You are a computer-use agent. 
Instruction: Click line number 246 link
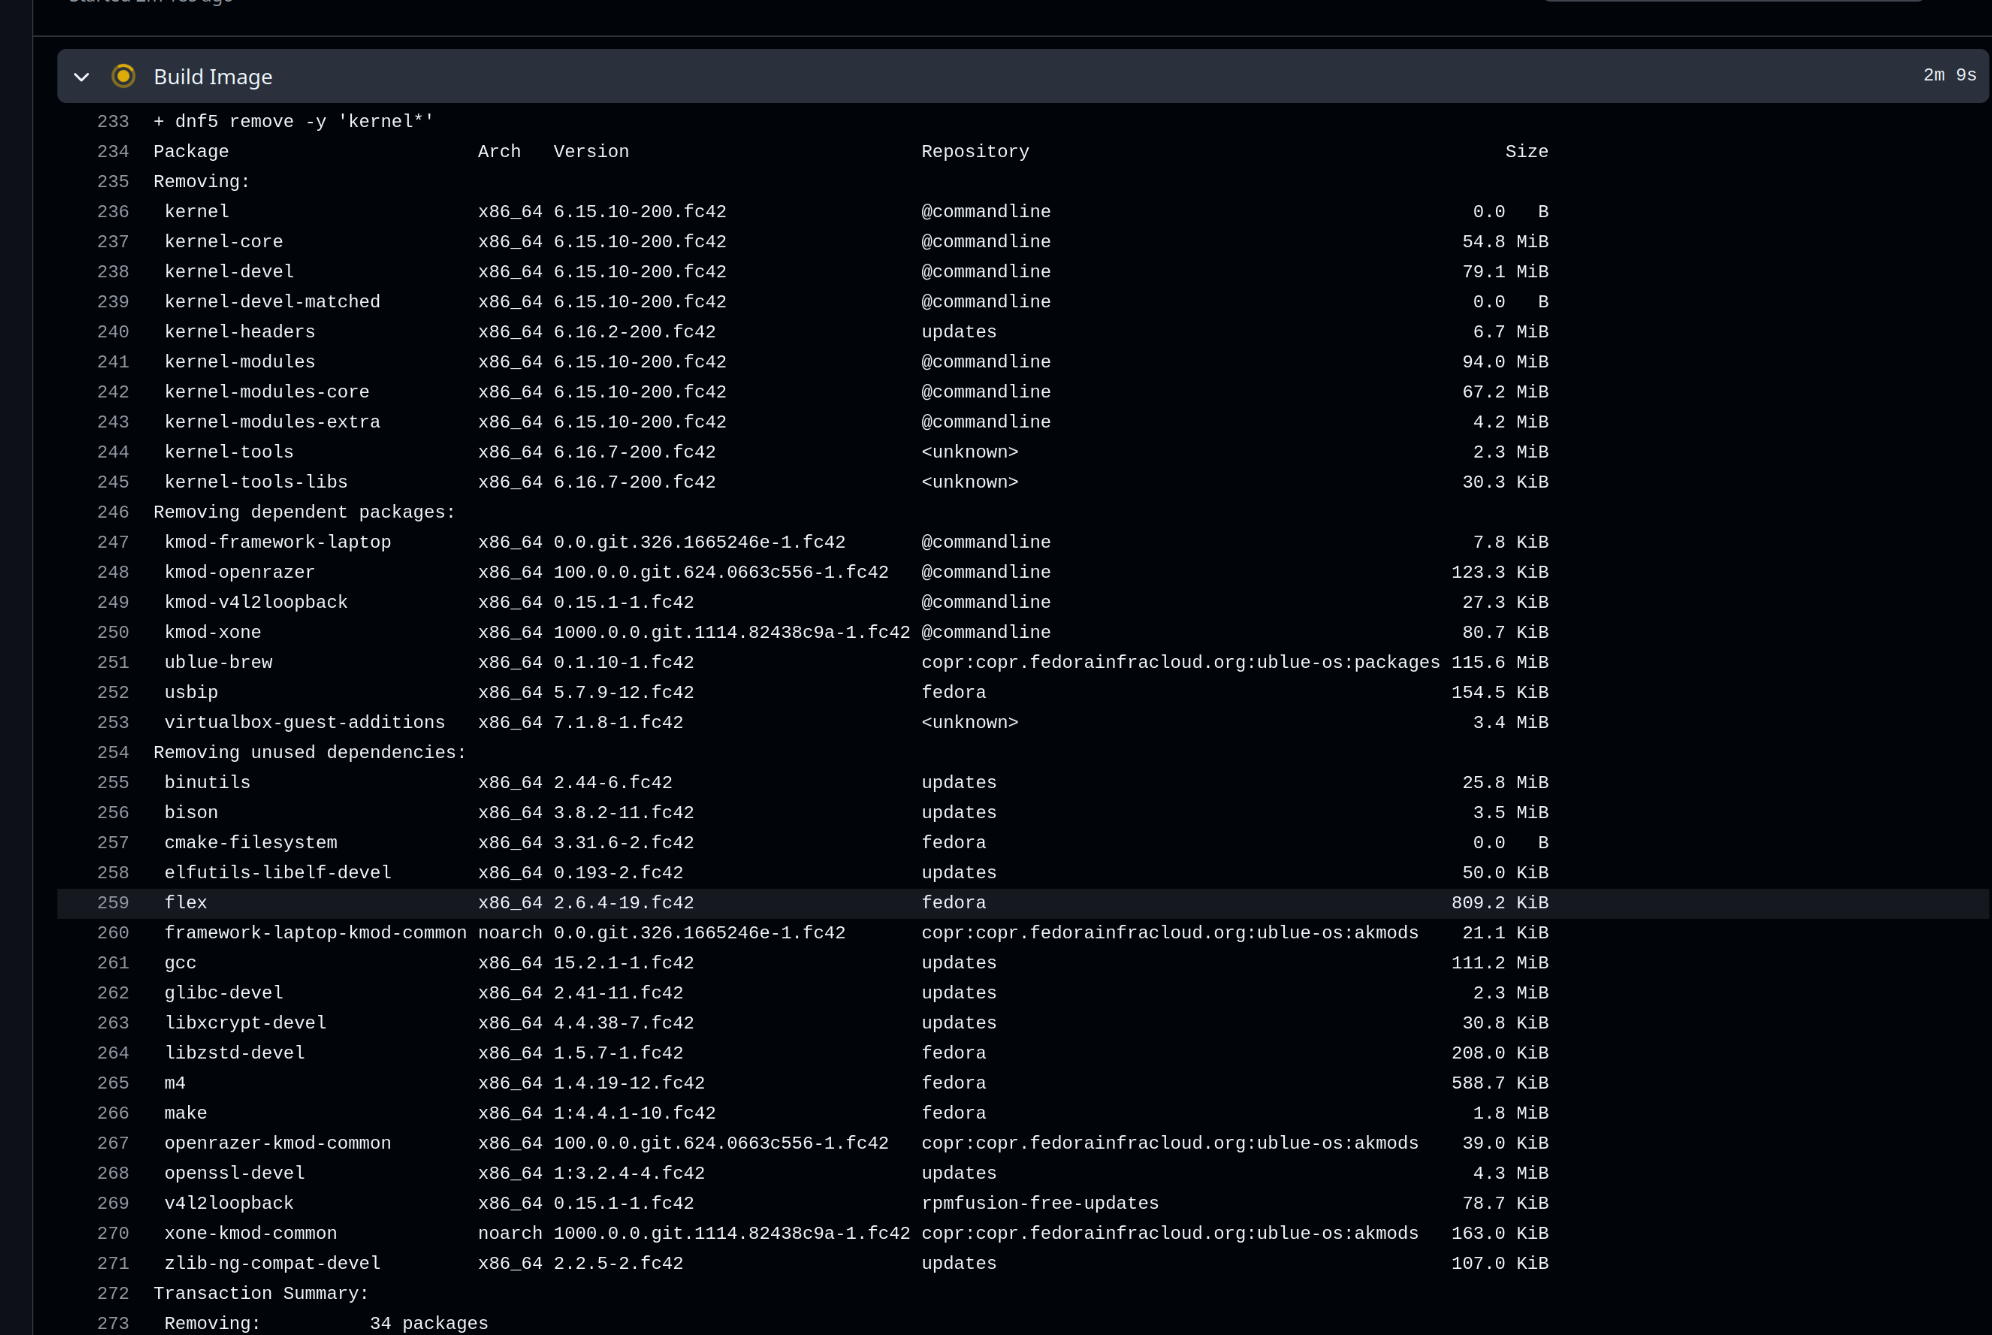pyautogui.click(x=113, y=512)
